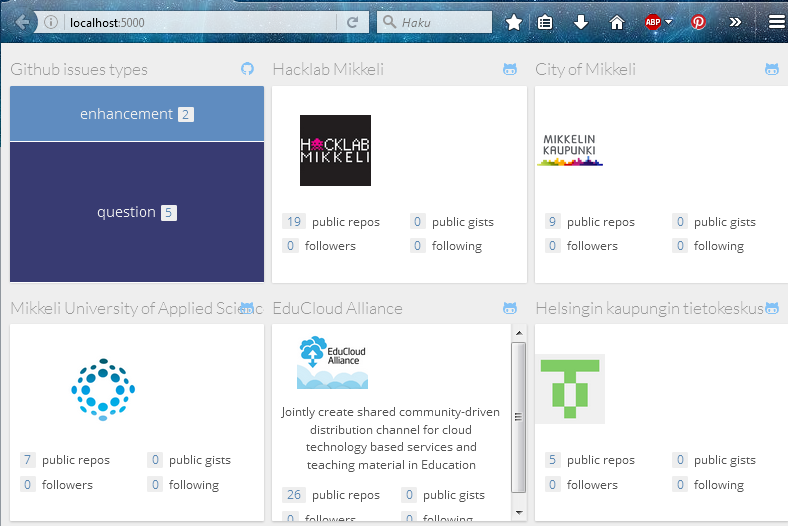Click the Github issues types heading

pos(79,69)
